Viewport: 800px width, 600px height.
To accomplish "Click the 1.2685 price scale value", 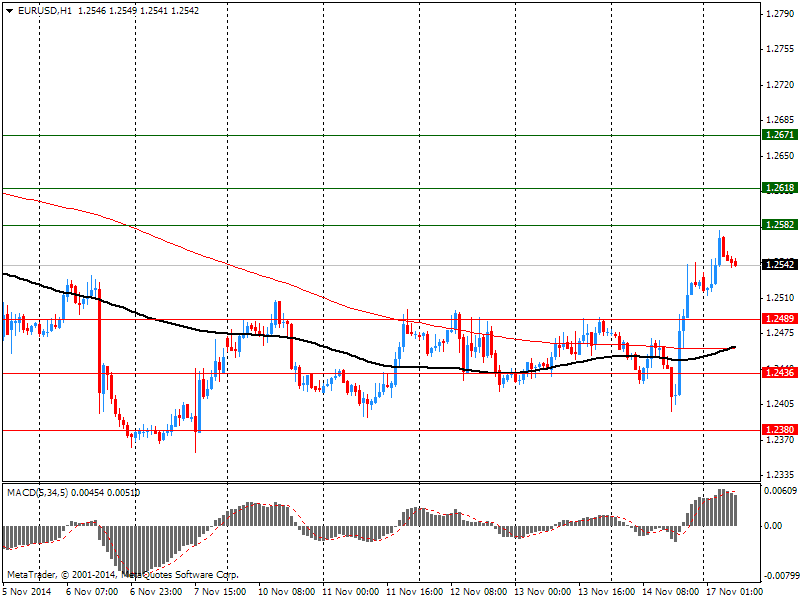I will click(781, 120).
